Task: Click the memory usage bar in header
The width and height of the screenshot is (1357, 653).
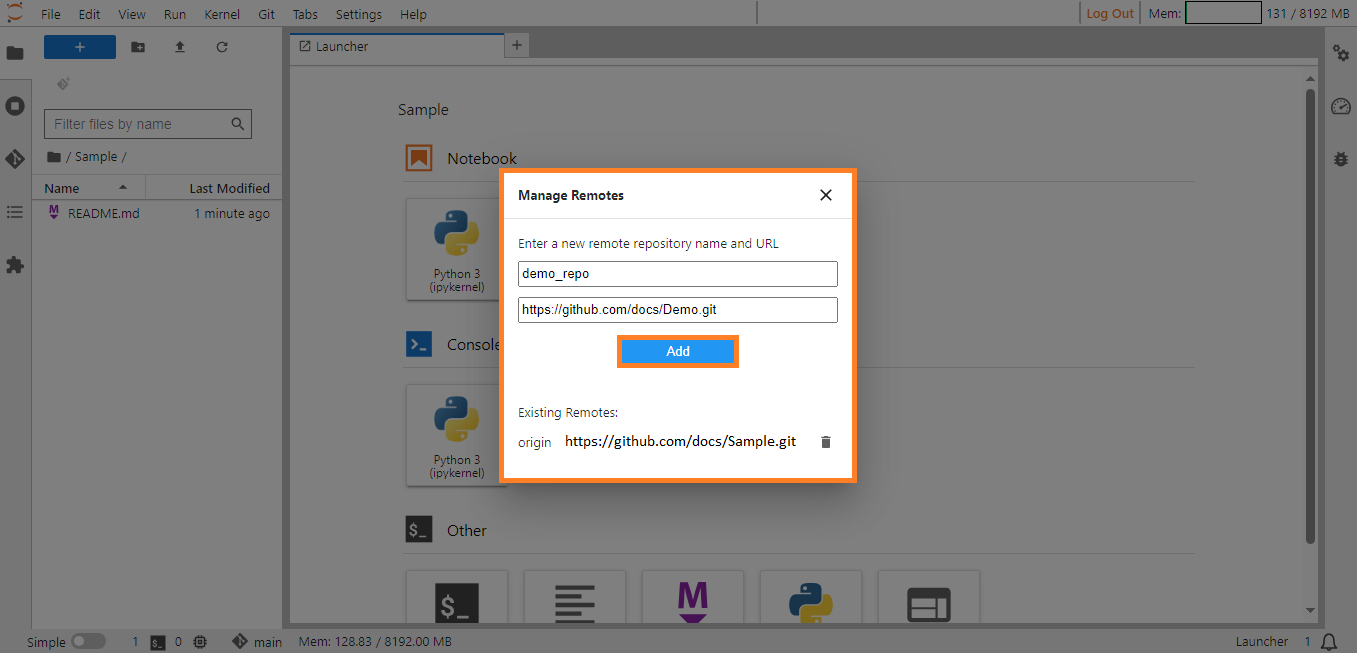Action: point(1223,13)
